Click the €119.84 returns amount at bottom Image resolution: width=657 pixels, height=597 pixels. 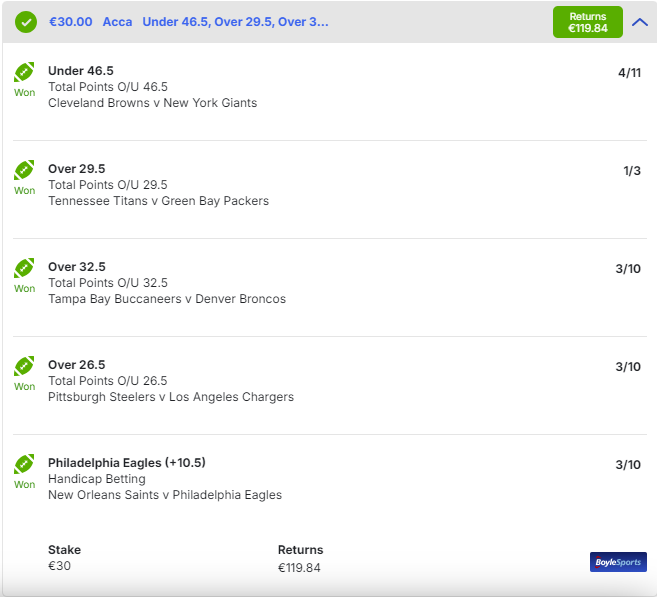(299, 568)
